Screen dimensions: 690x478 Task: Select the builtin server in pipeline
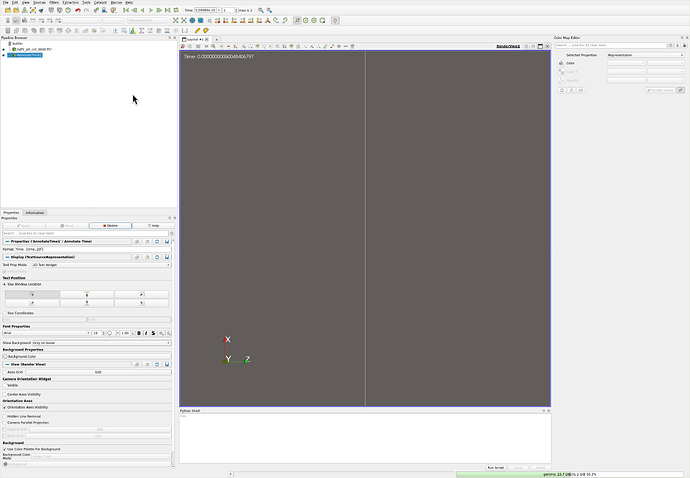coord(17,44)
